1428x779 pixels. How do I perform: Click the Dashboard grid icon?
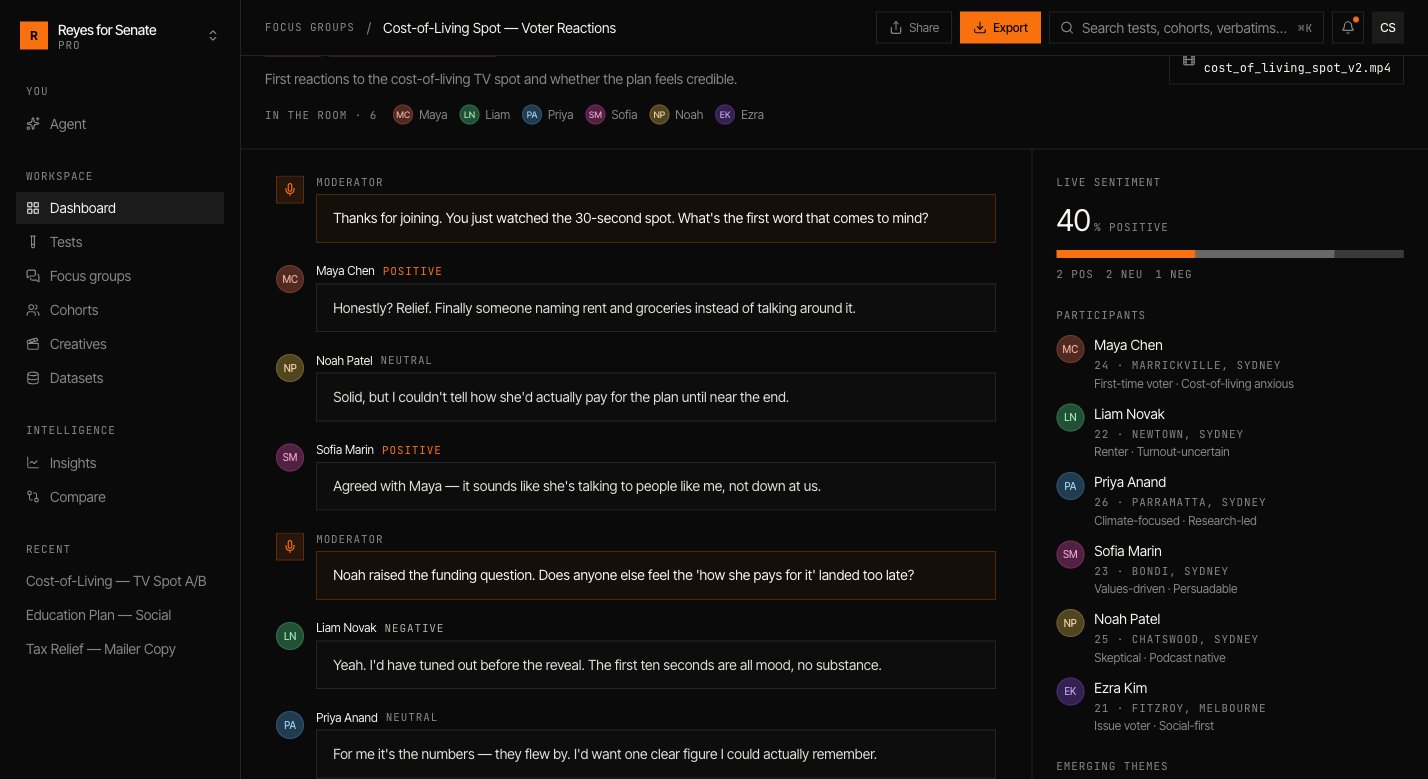[x=33, y=208]
